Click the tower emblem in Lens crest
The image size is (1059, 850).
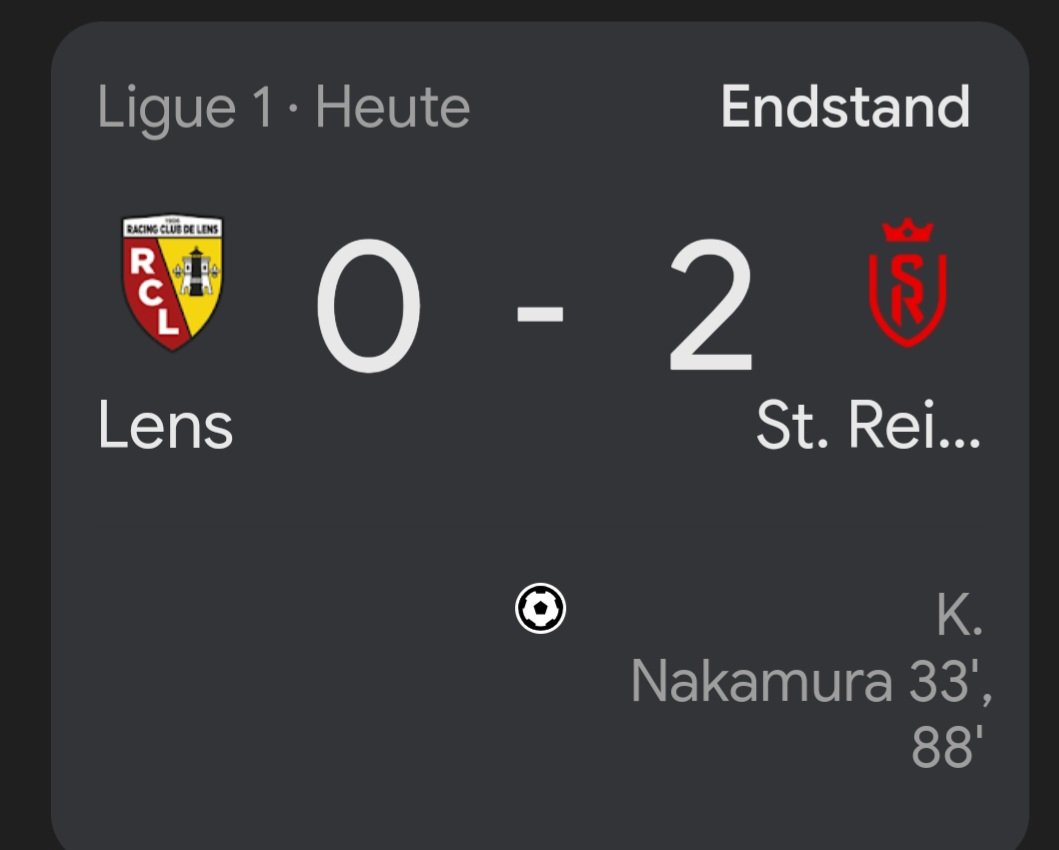[196, 271]
